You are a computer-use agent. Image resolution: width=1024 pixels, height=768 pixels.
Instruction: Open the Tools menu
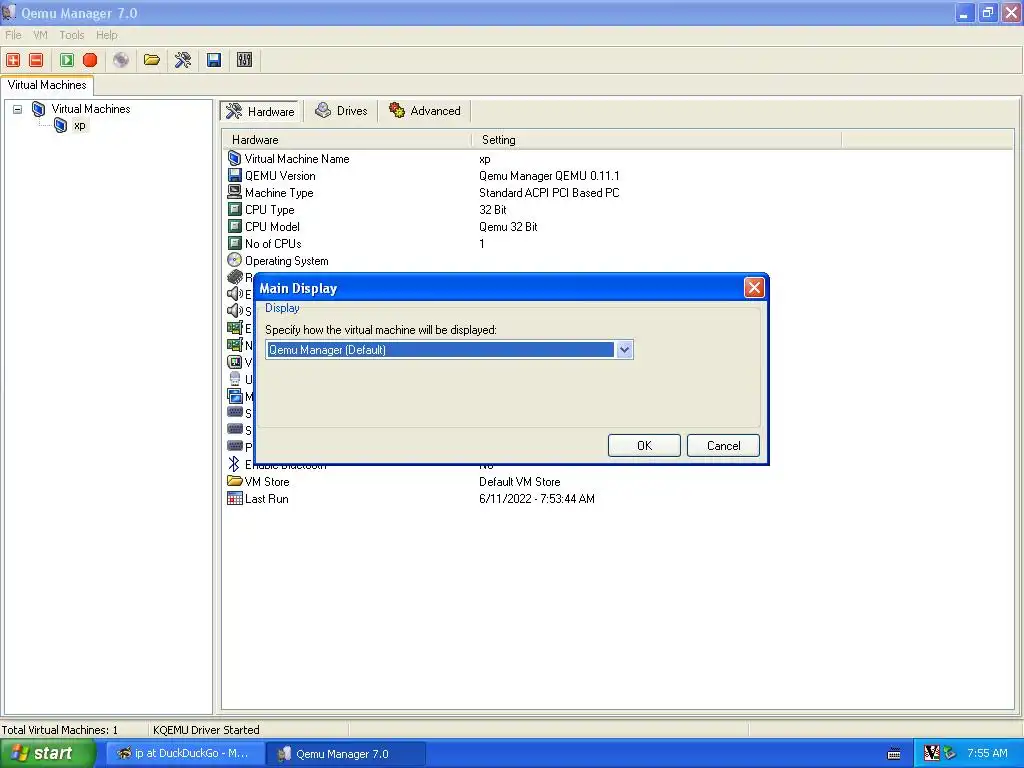coord(72,35)
